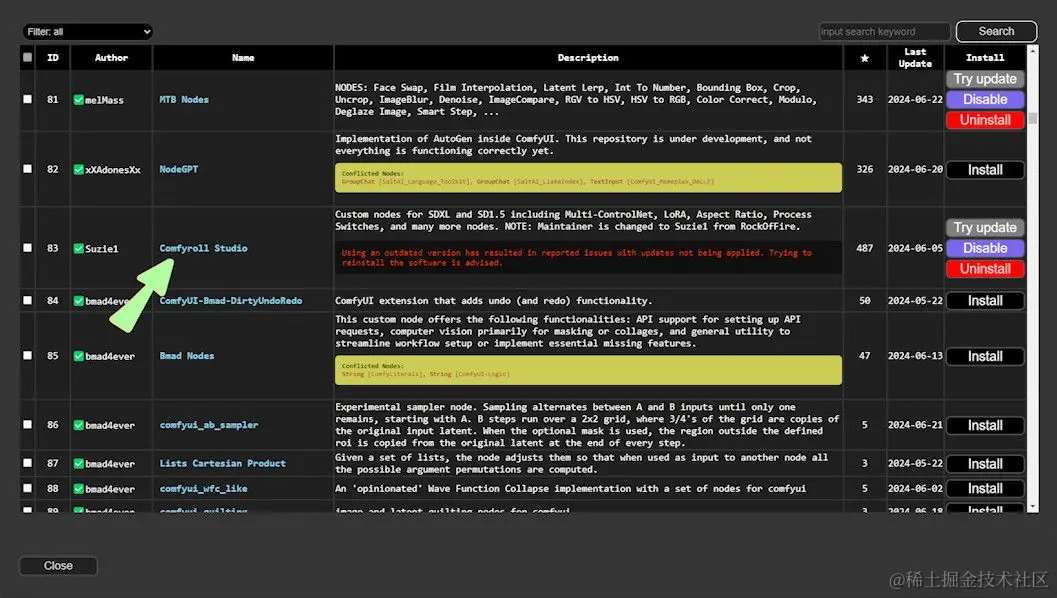
Task: Tick the select-all checkbox in table header
Action: pos(28,57)
